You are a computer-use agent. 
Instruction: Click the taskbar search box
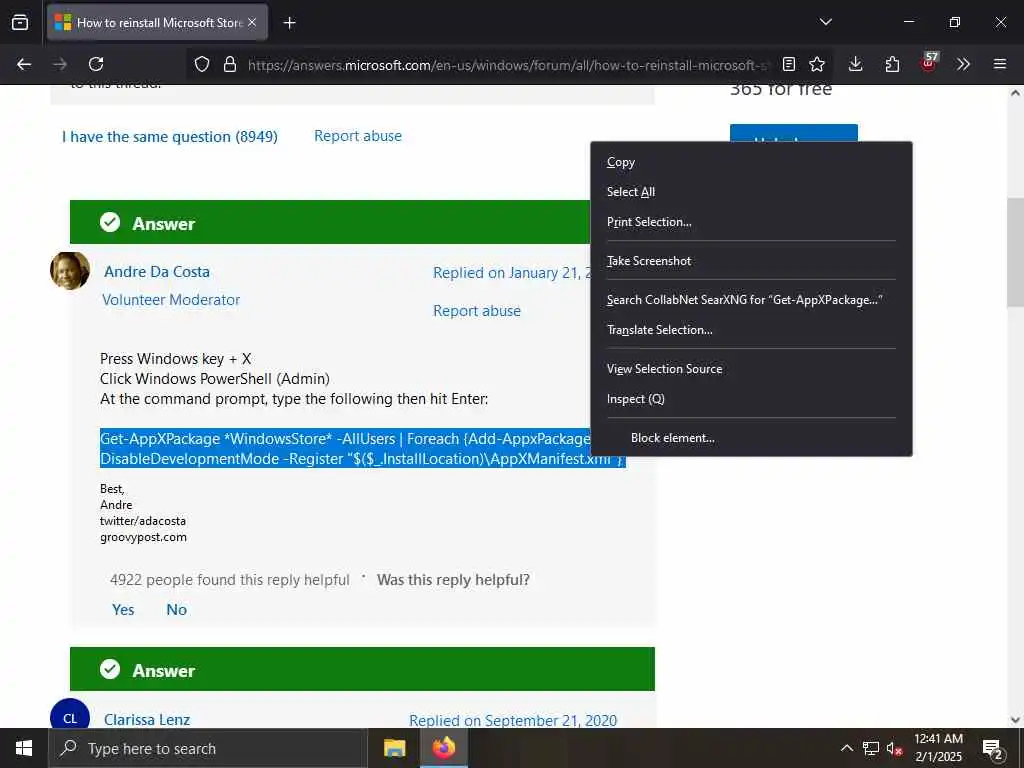click(x=208, y=748)
